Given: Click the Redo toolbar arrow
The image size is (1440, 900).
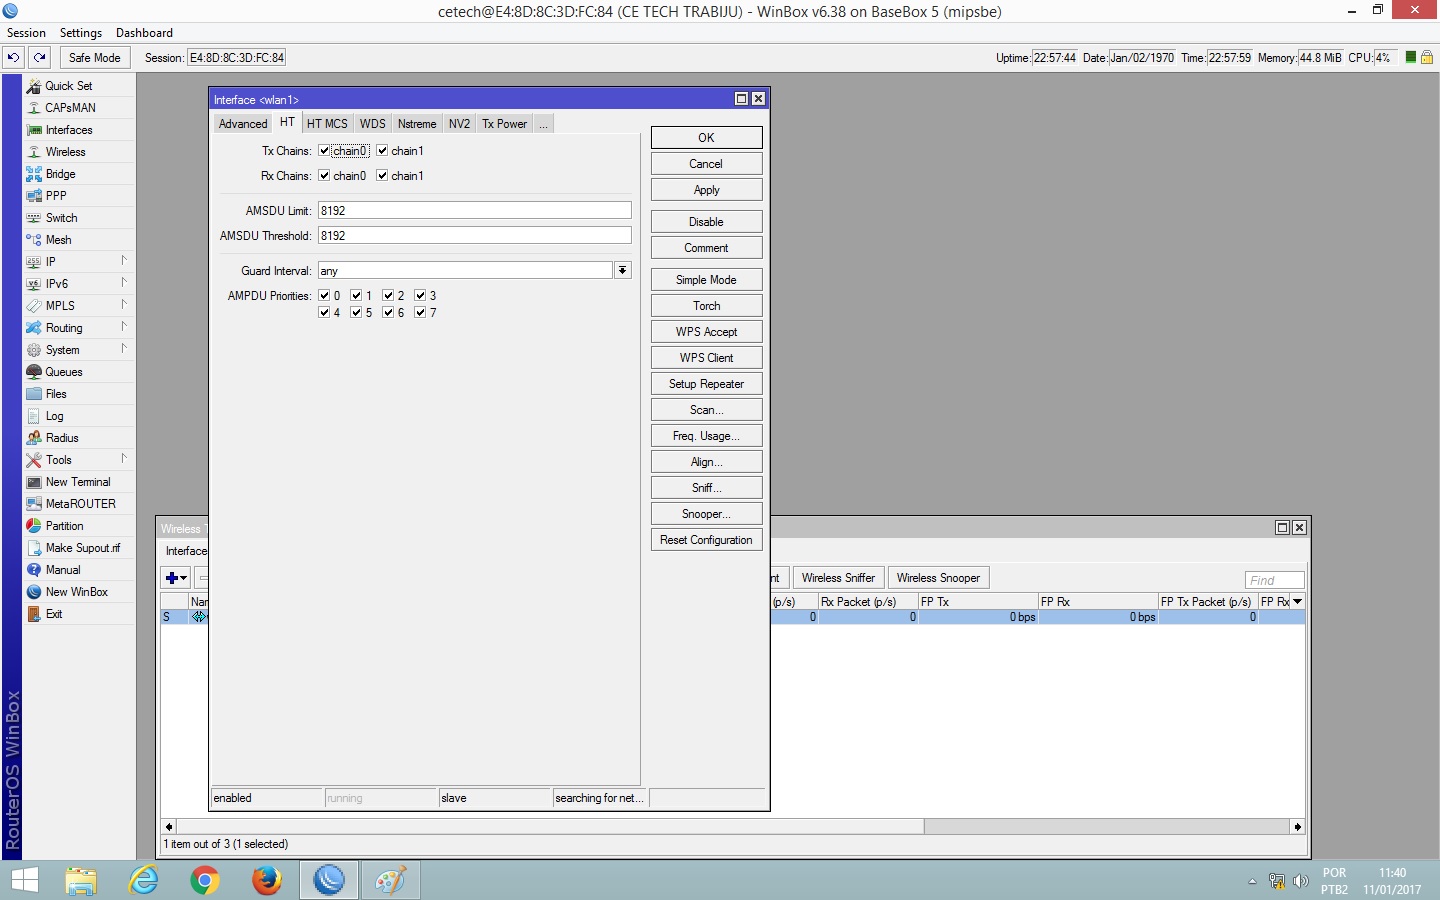Looking at the screenshot, I should [40, 58].
